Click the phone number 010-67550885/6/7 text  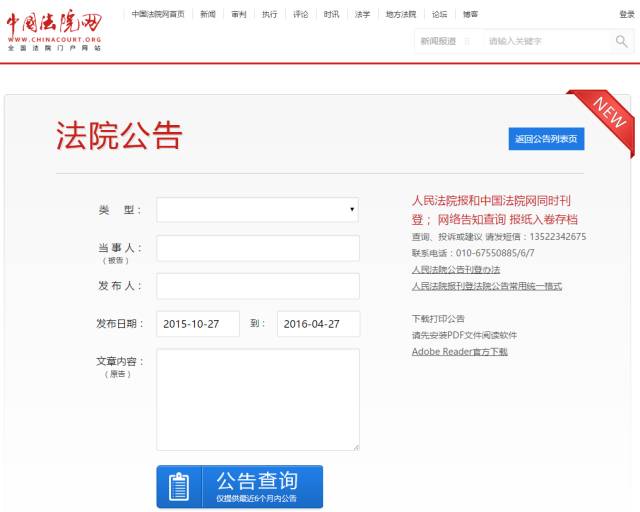(x=495, y=253)
